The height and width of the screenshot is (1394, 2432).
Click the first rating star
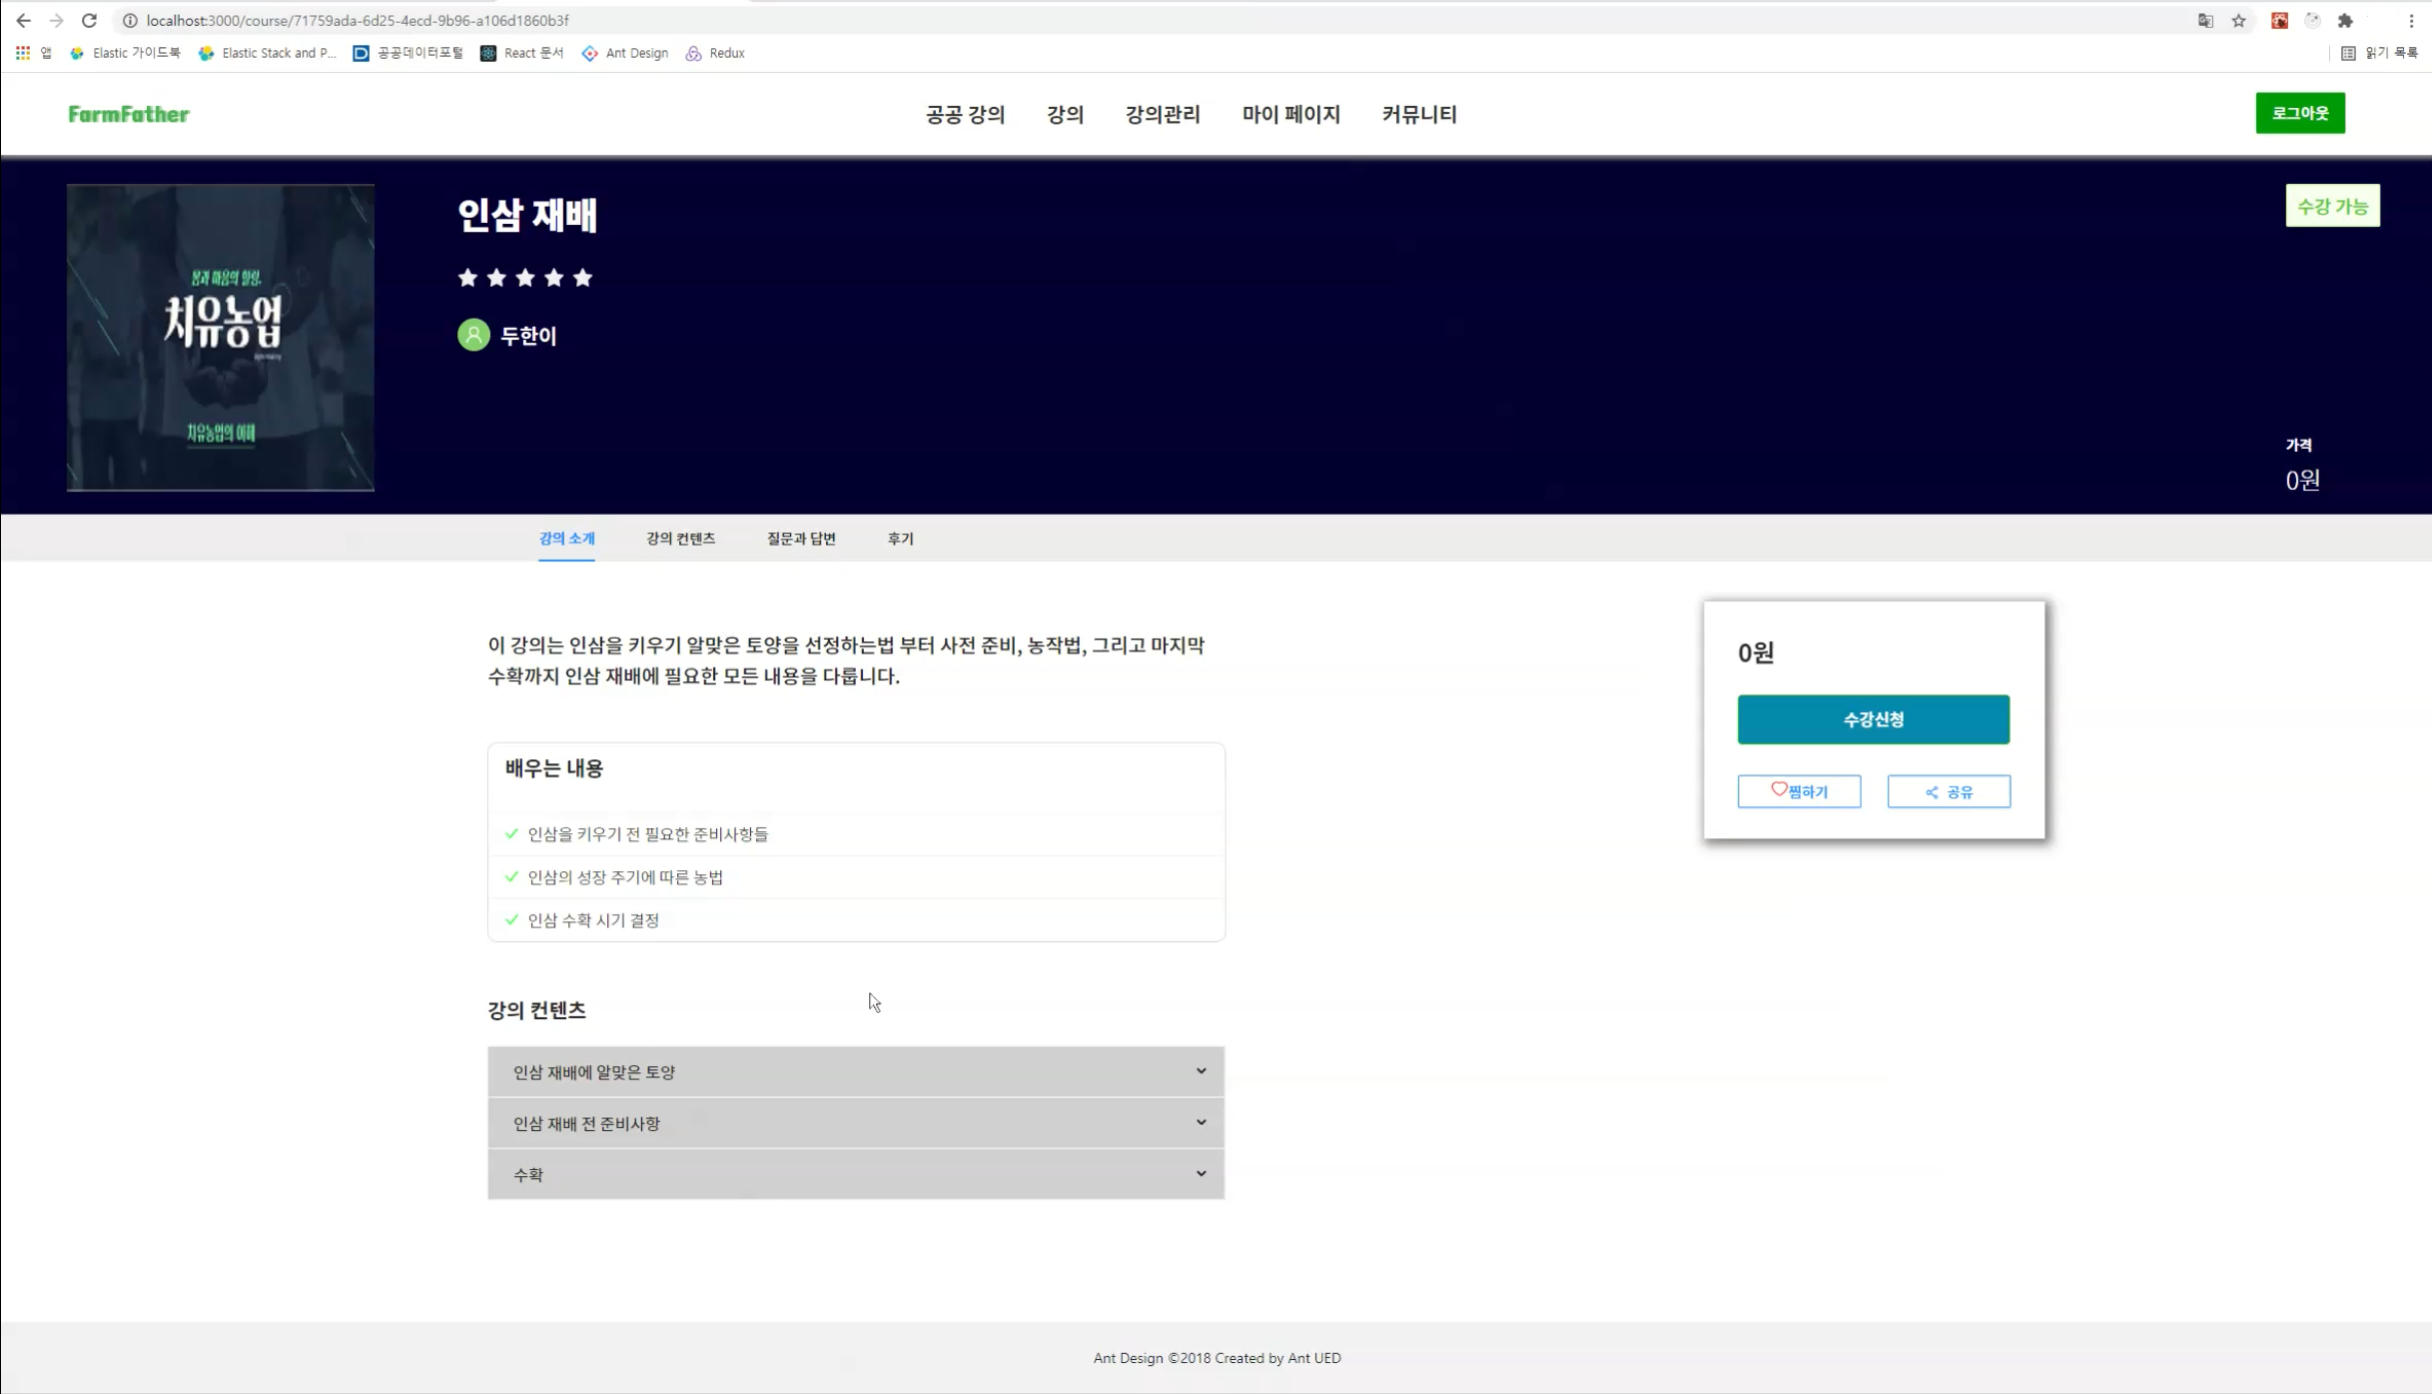[x=467, y=278]
